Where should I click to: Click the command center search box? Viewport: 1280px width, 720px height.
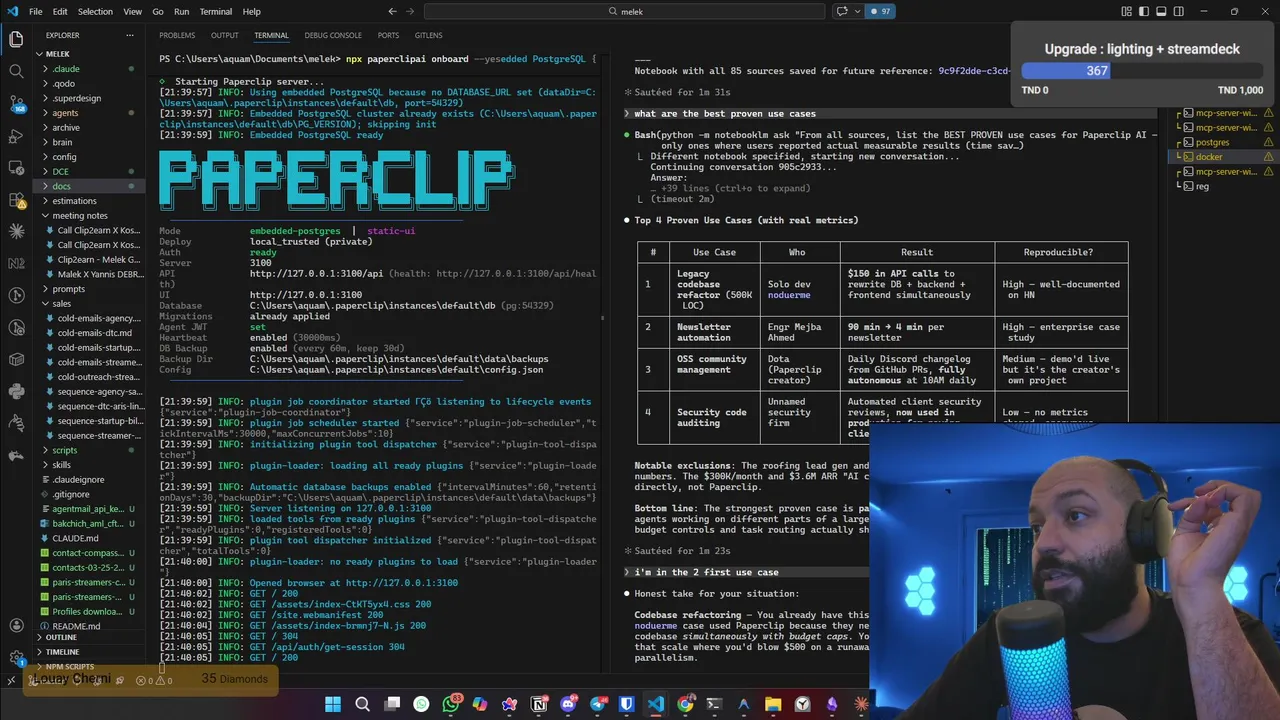point(625,11)
